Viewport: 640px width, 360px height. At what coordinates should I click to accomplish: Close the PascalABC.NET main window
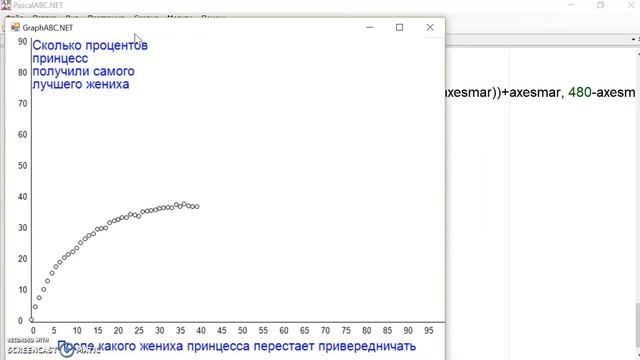click(631, 5)
